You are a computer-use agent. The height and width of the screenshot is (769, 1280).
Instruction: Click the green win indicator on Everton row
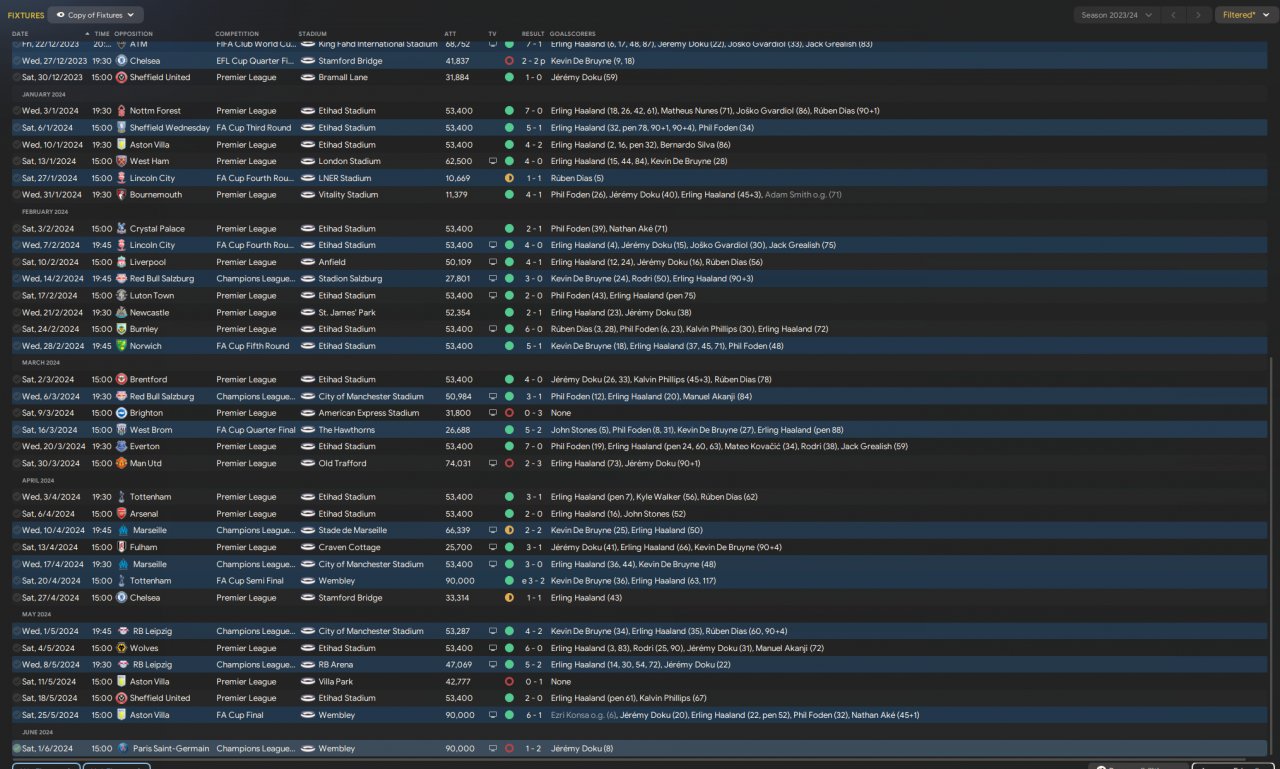(509, 447)
